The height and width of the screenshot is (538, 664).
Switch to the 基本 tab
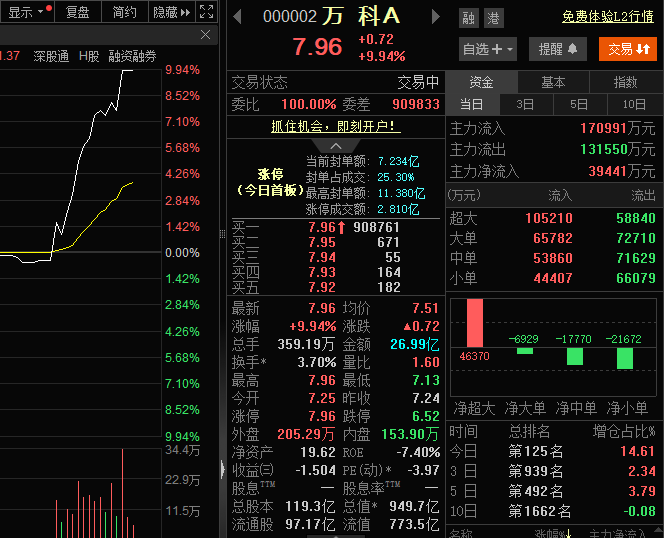click(x=553, y=83)
